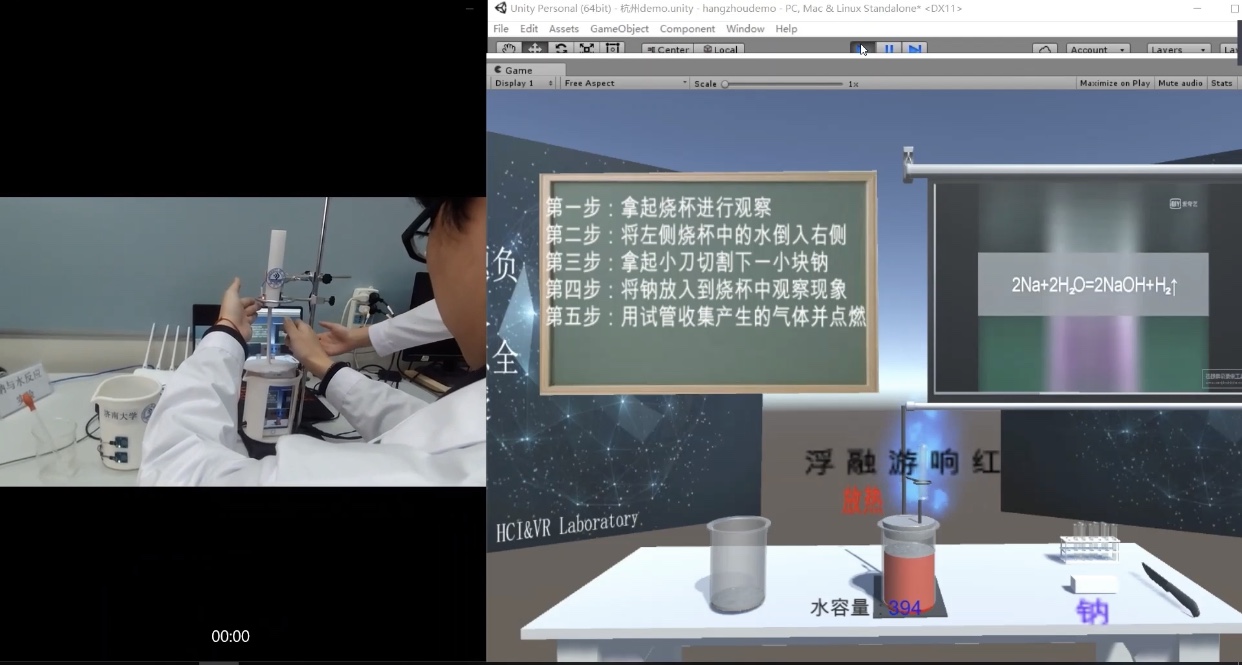Pause the running game
Screen dimensions: 1242x665
[x=889, y=49]
